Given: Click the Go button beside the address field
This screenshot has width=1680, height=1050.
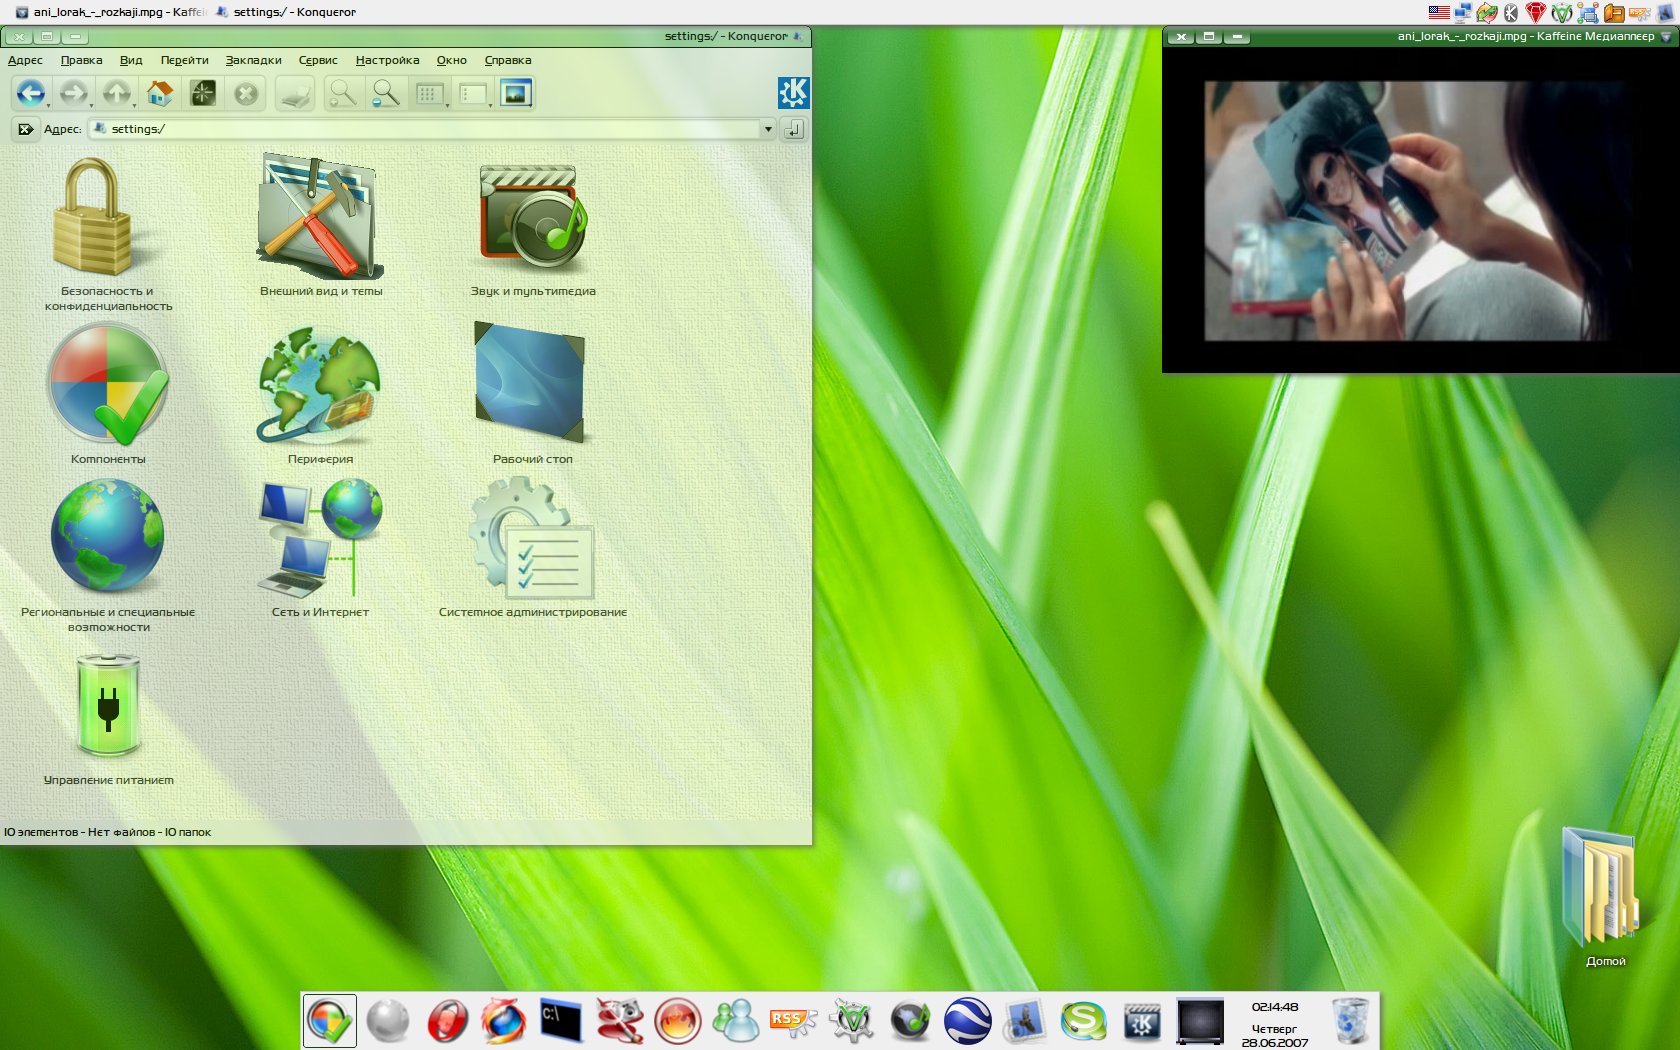Looking at the screenshot, I should (x=793, y=129).
